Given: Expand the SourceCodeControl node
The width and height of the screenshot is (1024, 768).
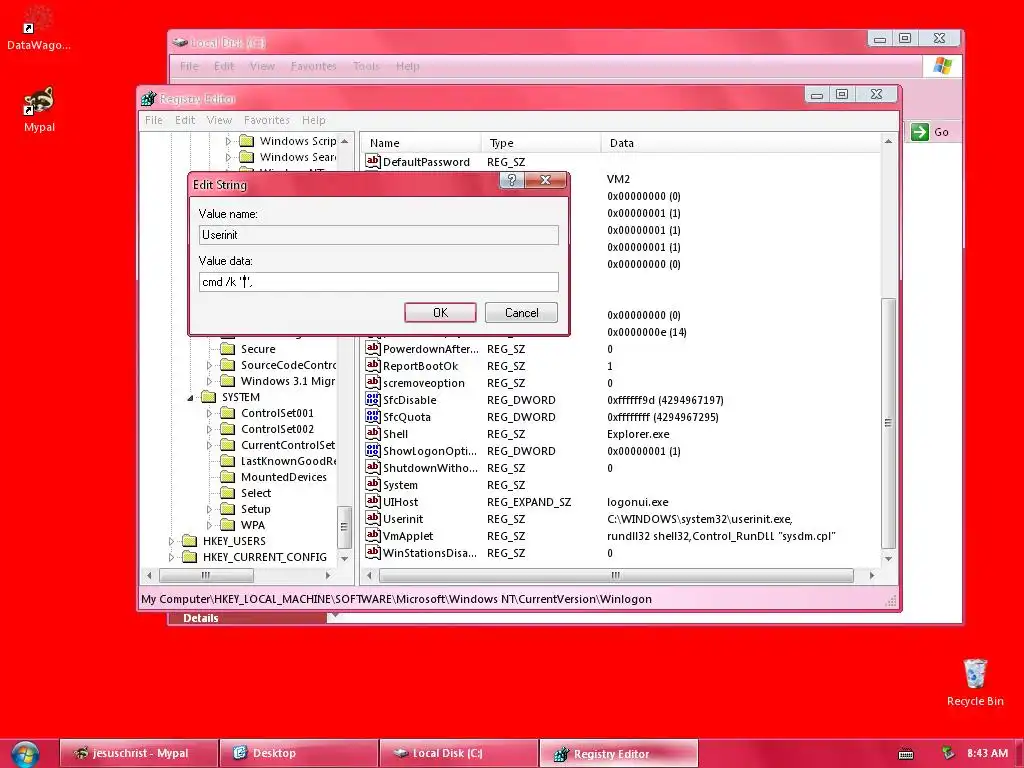Looking at the screenshot, I should [x=209, y=365].
